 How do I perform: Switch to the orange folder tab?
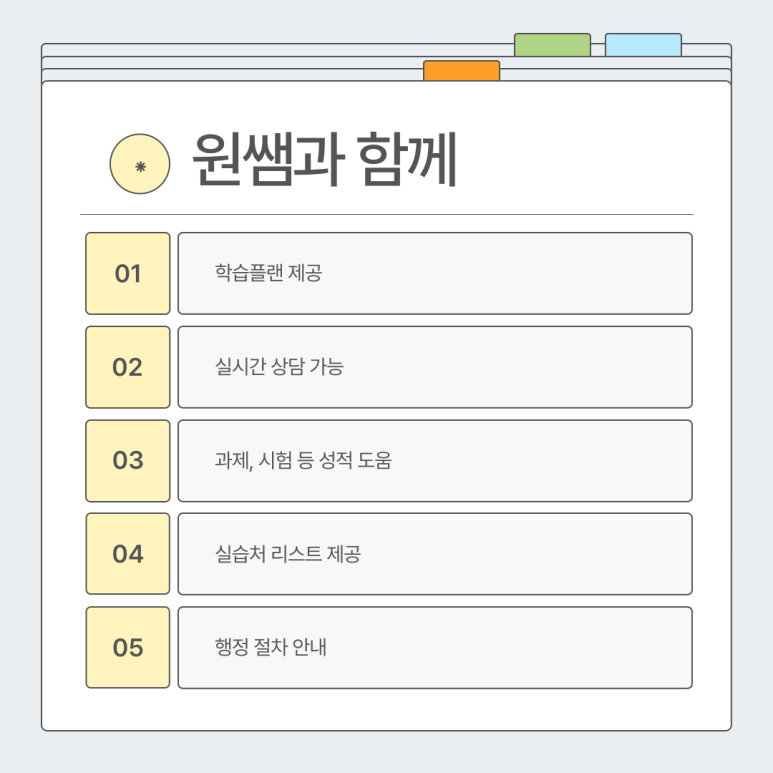tap(461, 70)
